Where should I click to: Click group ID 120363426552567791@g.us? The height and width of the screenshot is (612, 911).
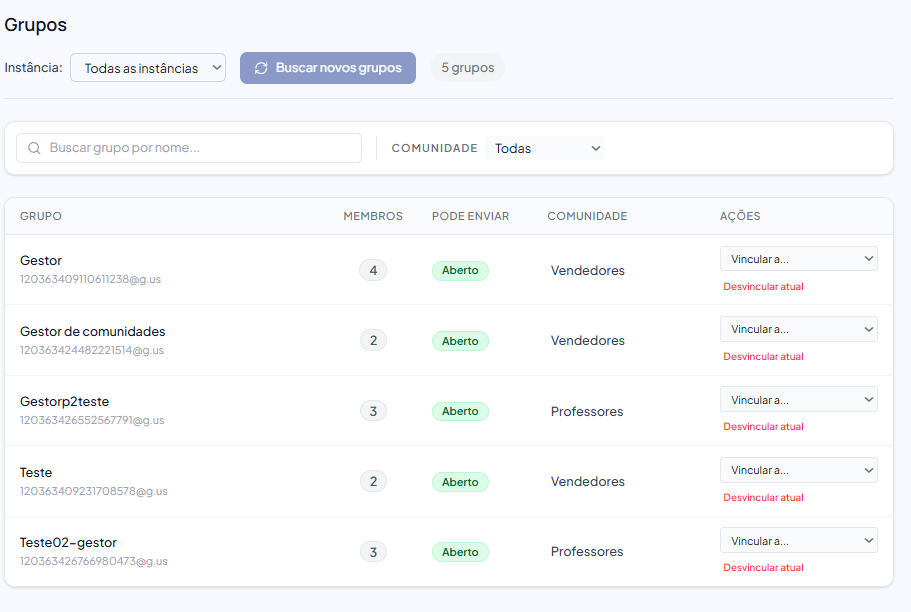pos(92,420)
